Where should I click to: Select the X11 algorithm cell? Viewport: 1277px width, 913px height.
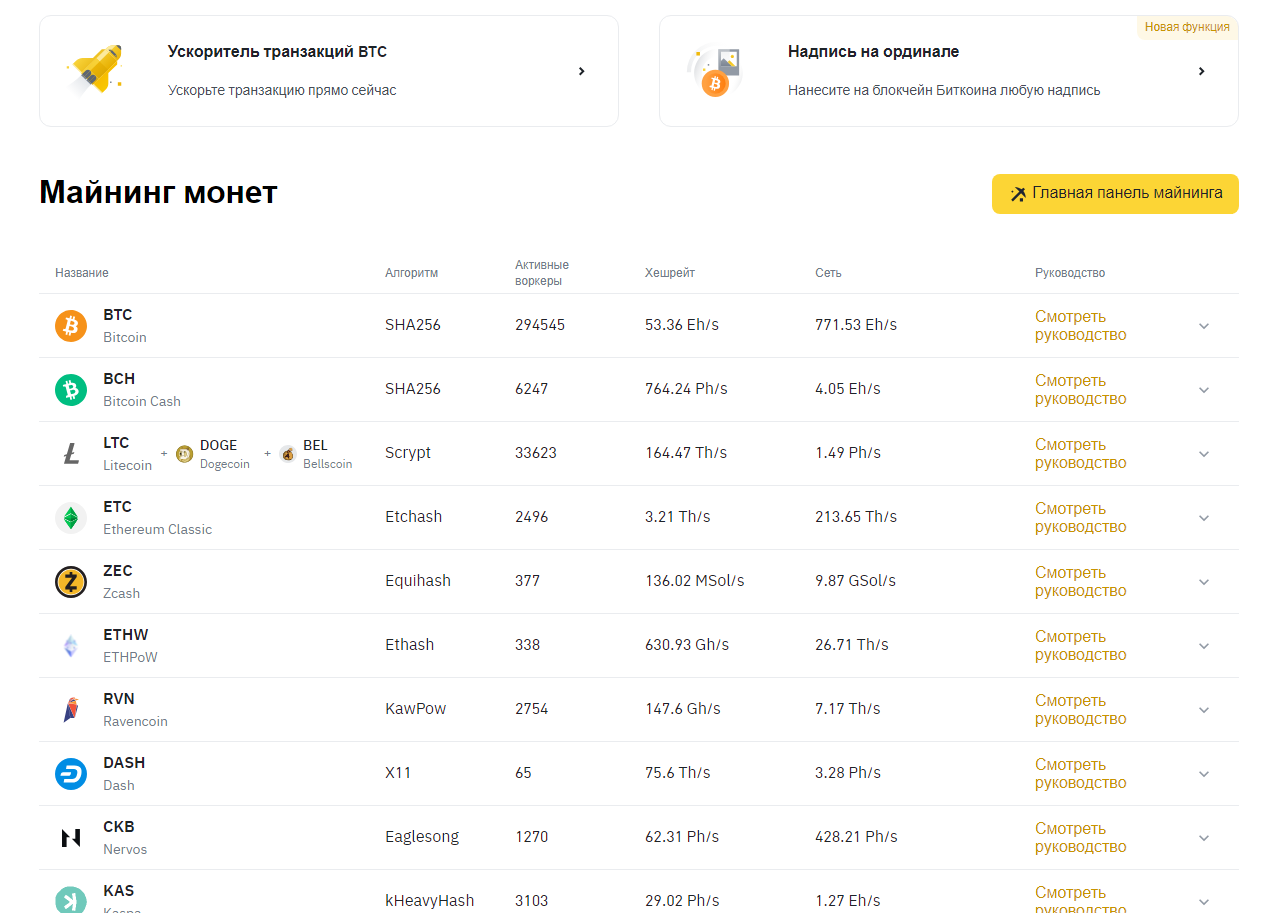(398, 773)
